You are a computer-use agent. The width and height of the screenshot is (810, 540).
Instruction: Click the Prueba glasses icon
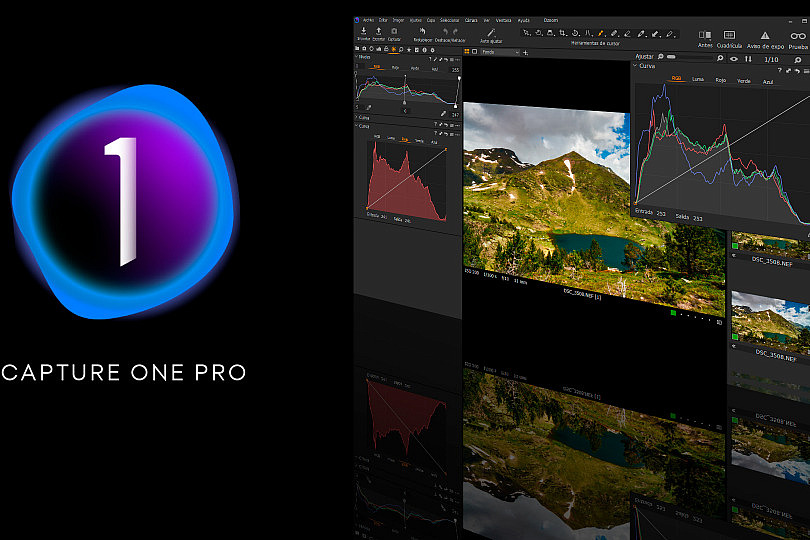[798, 36]
